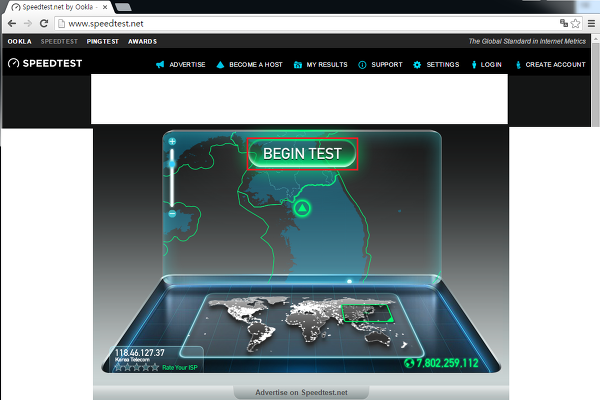
Task: Click Advertise on Speedtest.net tab
Action: point(301,392)
